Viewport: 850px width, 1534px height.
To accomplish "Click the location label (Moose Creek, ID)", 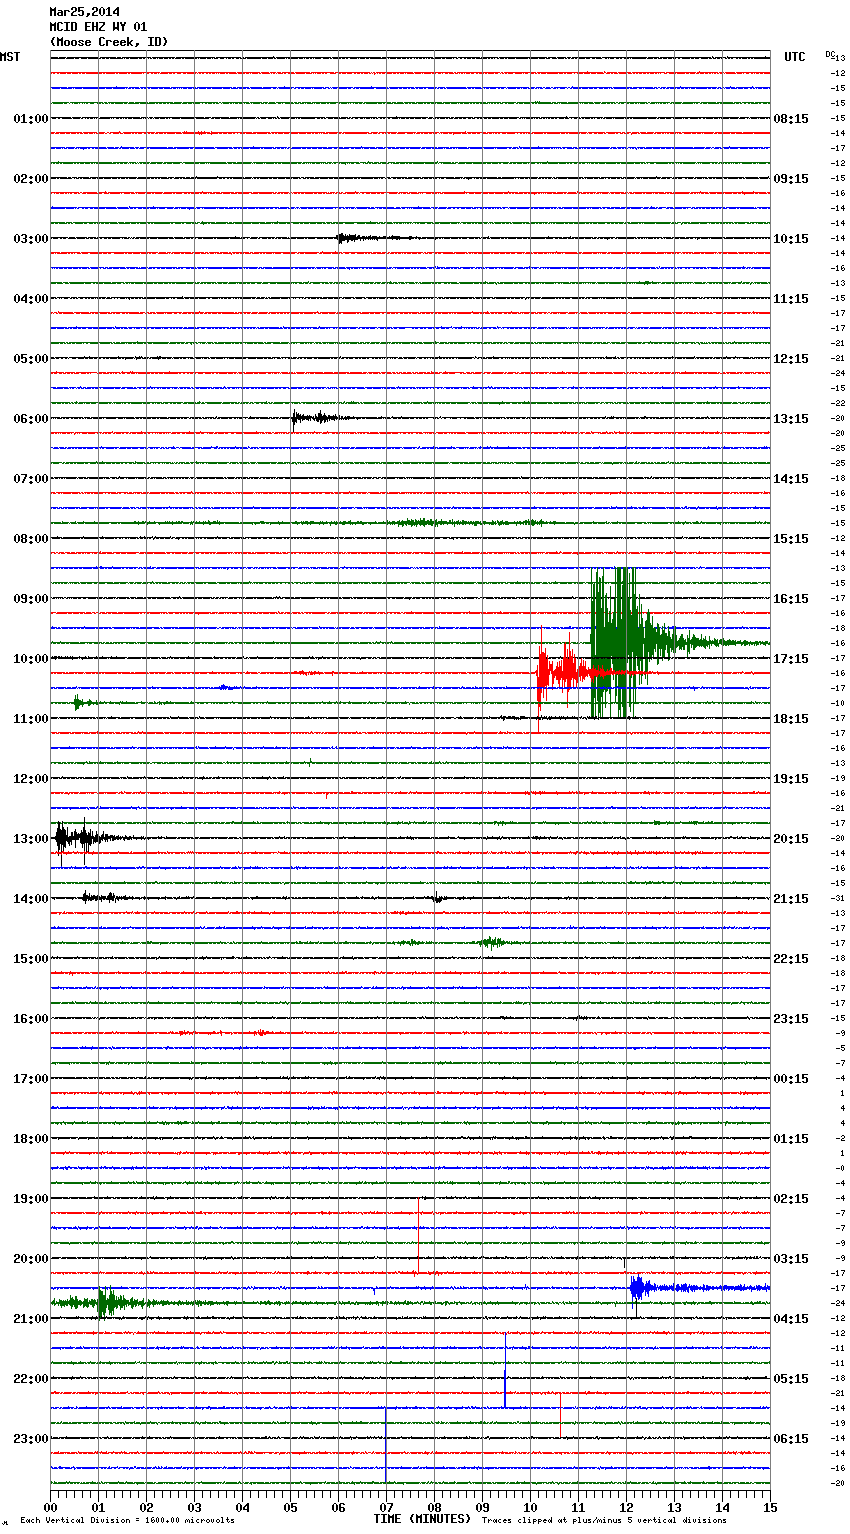I will 109,42.
